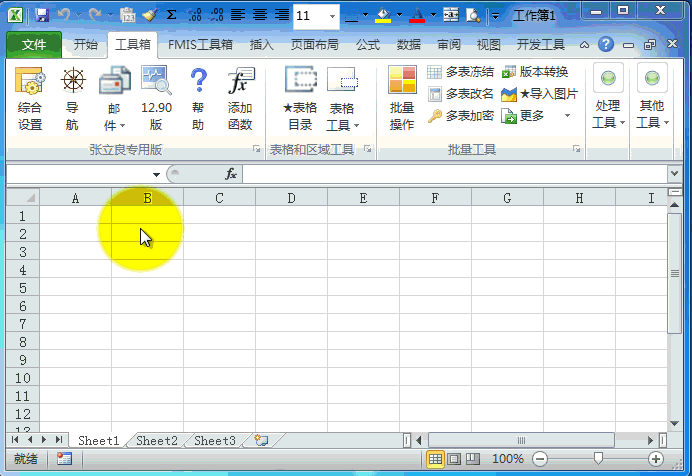This screenshot has height=476, width=692.
Task: Click the 多表冻结 button
Action: pyautogui.click(x=460, y=72)
